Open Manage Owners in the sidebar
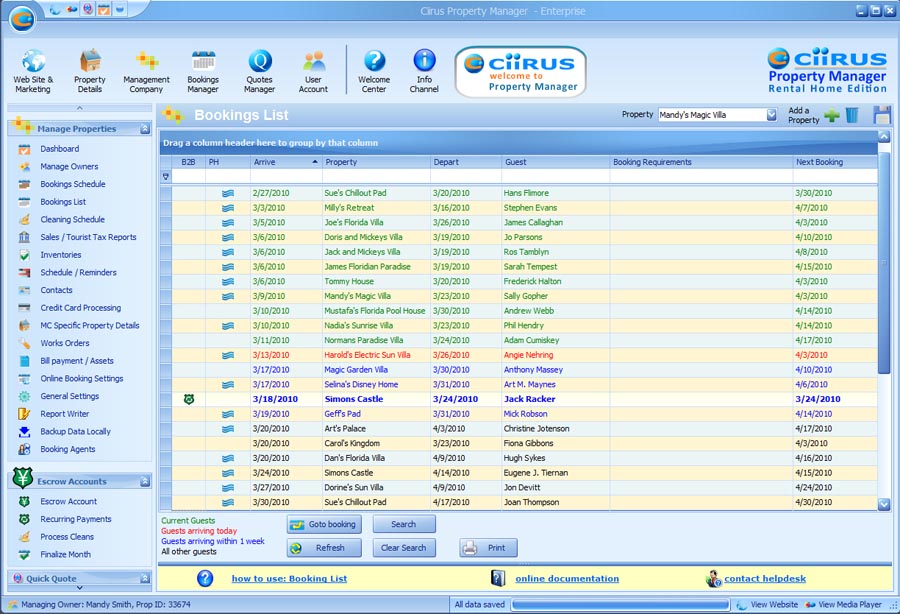 coord(69,166)
